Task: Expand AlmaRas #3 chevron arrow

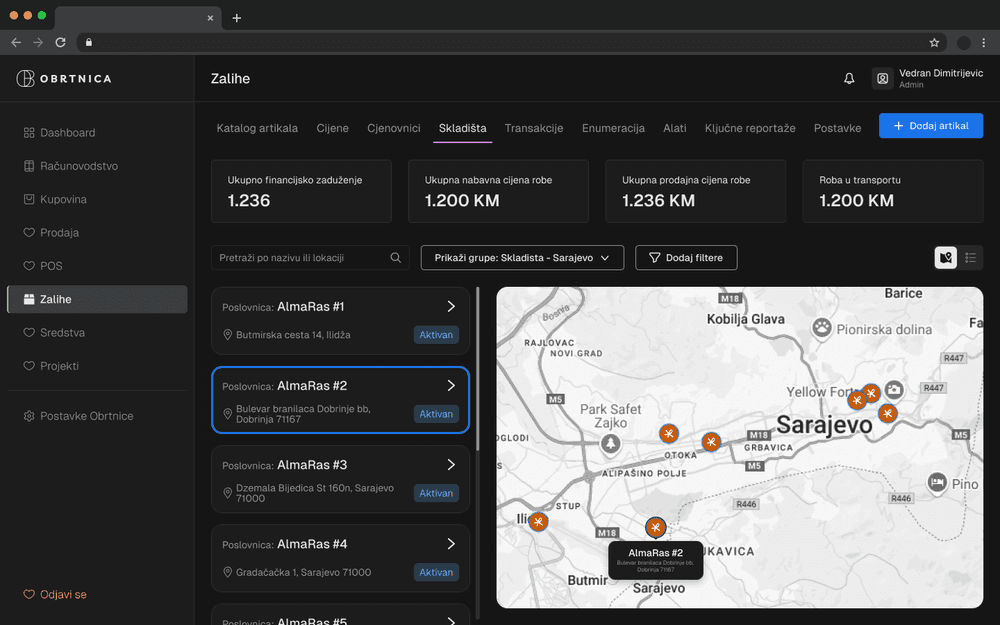Action: pos(451,465)
